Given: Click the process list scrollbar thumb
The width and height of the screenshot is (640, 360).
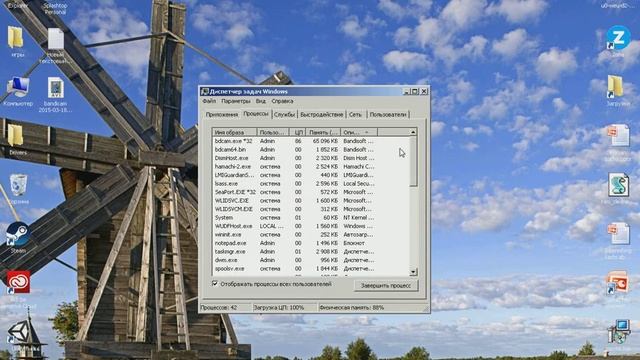Looking at the screenshot, I should click(x=413, y=162).
